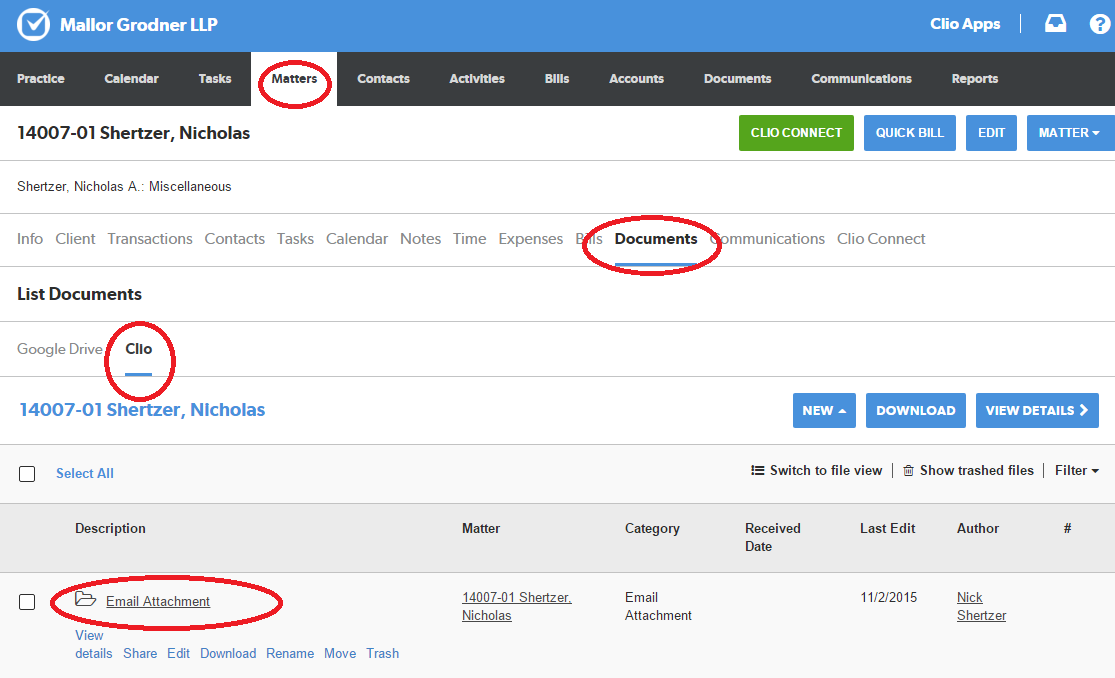The image size is (1115, 678).
Task: Switch to the matter Calendar sub-tab
Action: coord(357,239)
